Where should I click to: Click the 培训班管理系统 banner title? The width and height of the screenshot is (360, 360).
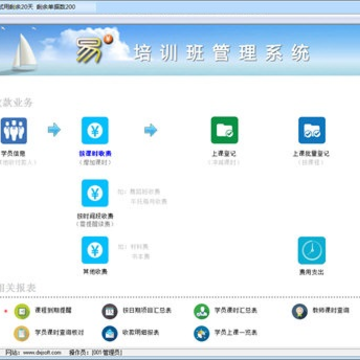(222, 53)
